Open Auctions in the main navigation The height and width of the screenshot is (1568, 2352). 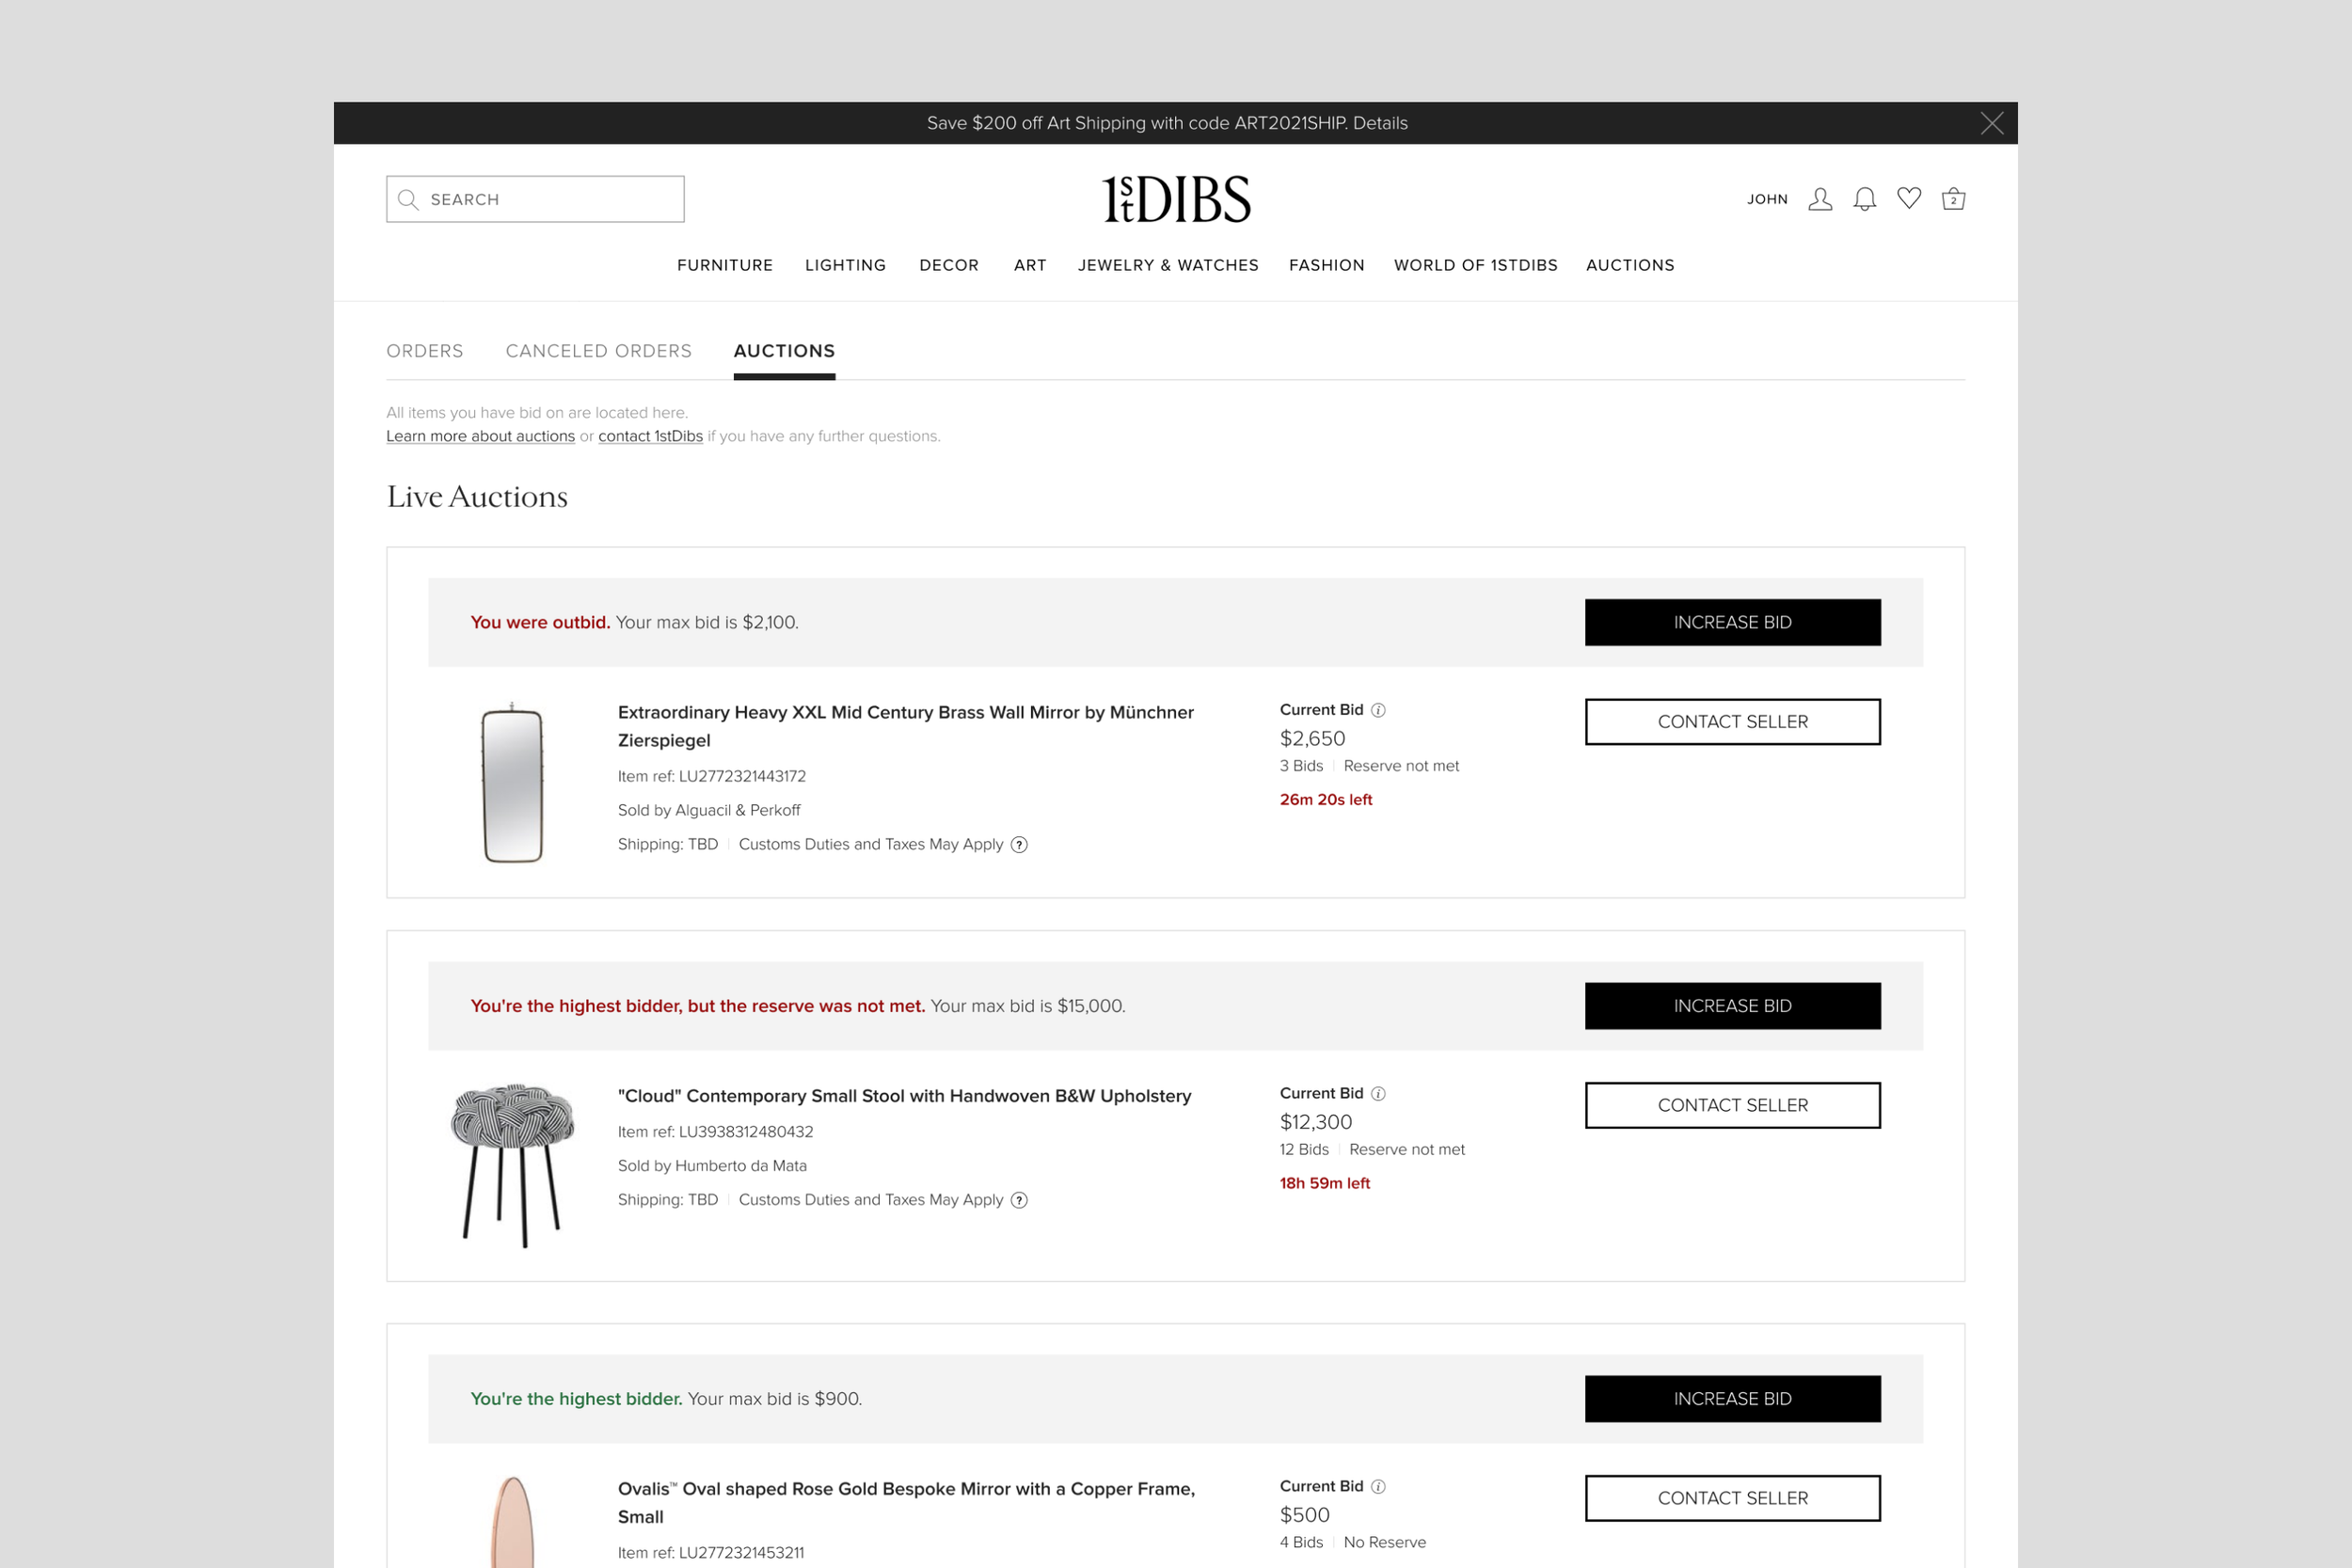[1630, 265]
